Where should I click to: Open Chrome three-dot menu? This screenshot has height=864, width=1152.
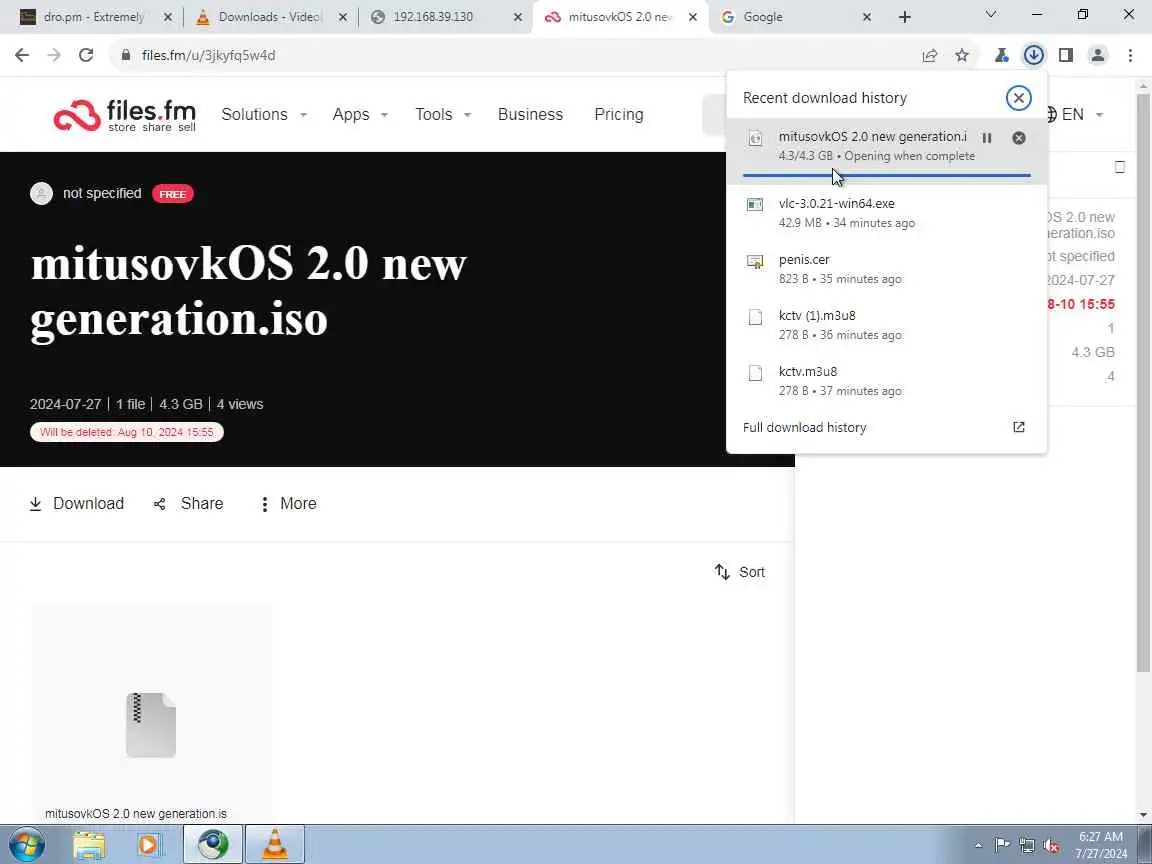(x=1130, y=55)
